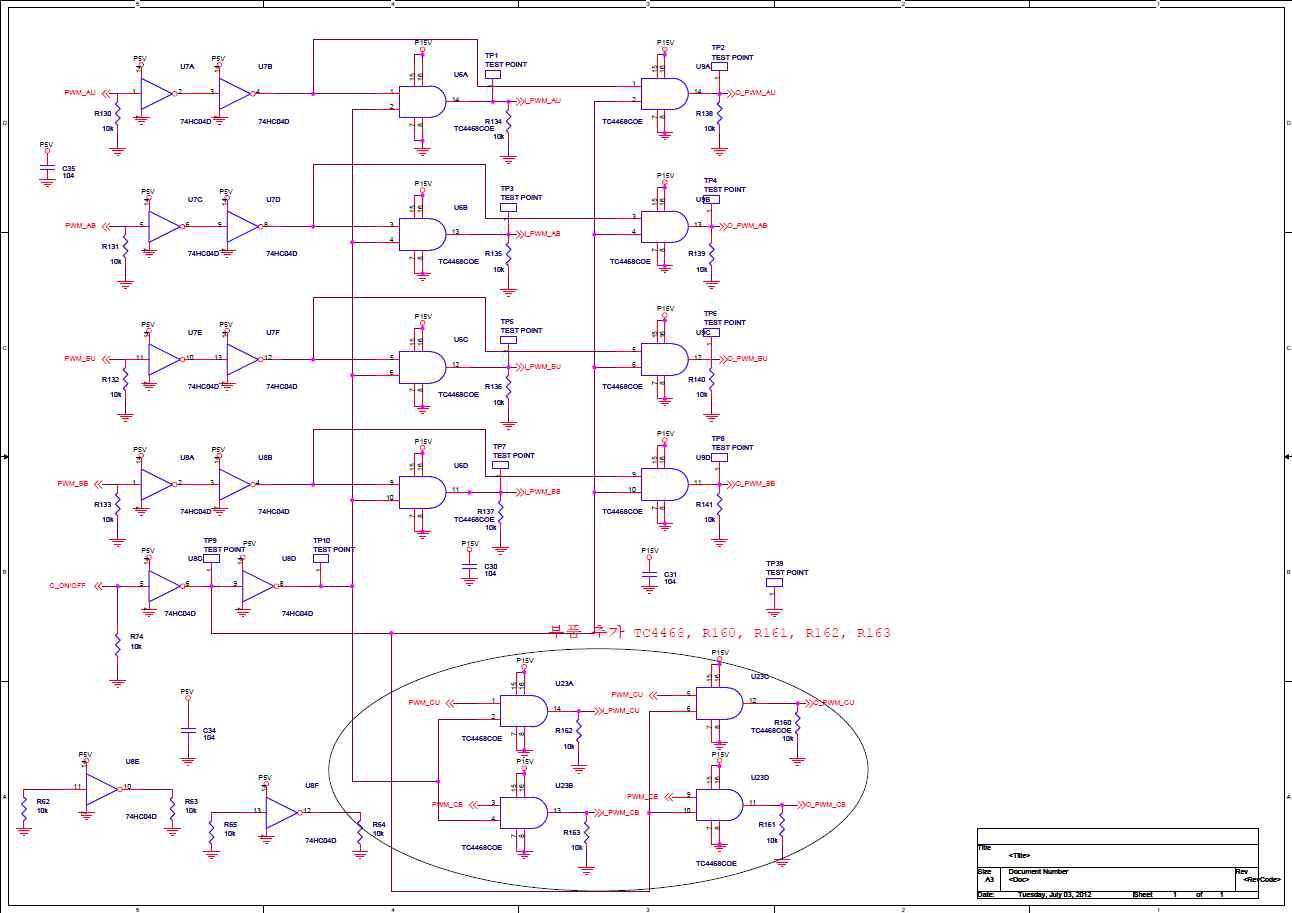This screenshot has width=1292, height=913.
Task: Click the C_ON/OFF net label
Action: pos(68,586)
